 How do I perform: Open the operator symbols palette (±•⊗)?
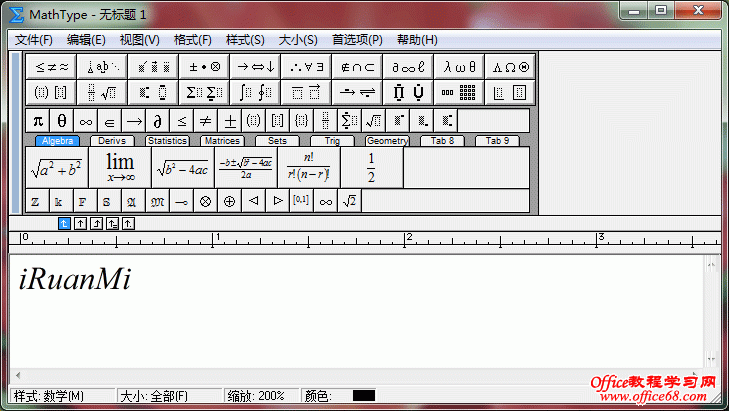click(x=205, y=67)
